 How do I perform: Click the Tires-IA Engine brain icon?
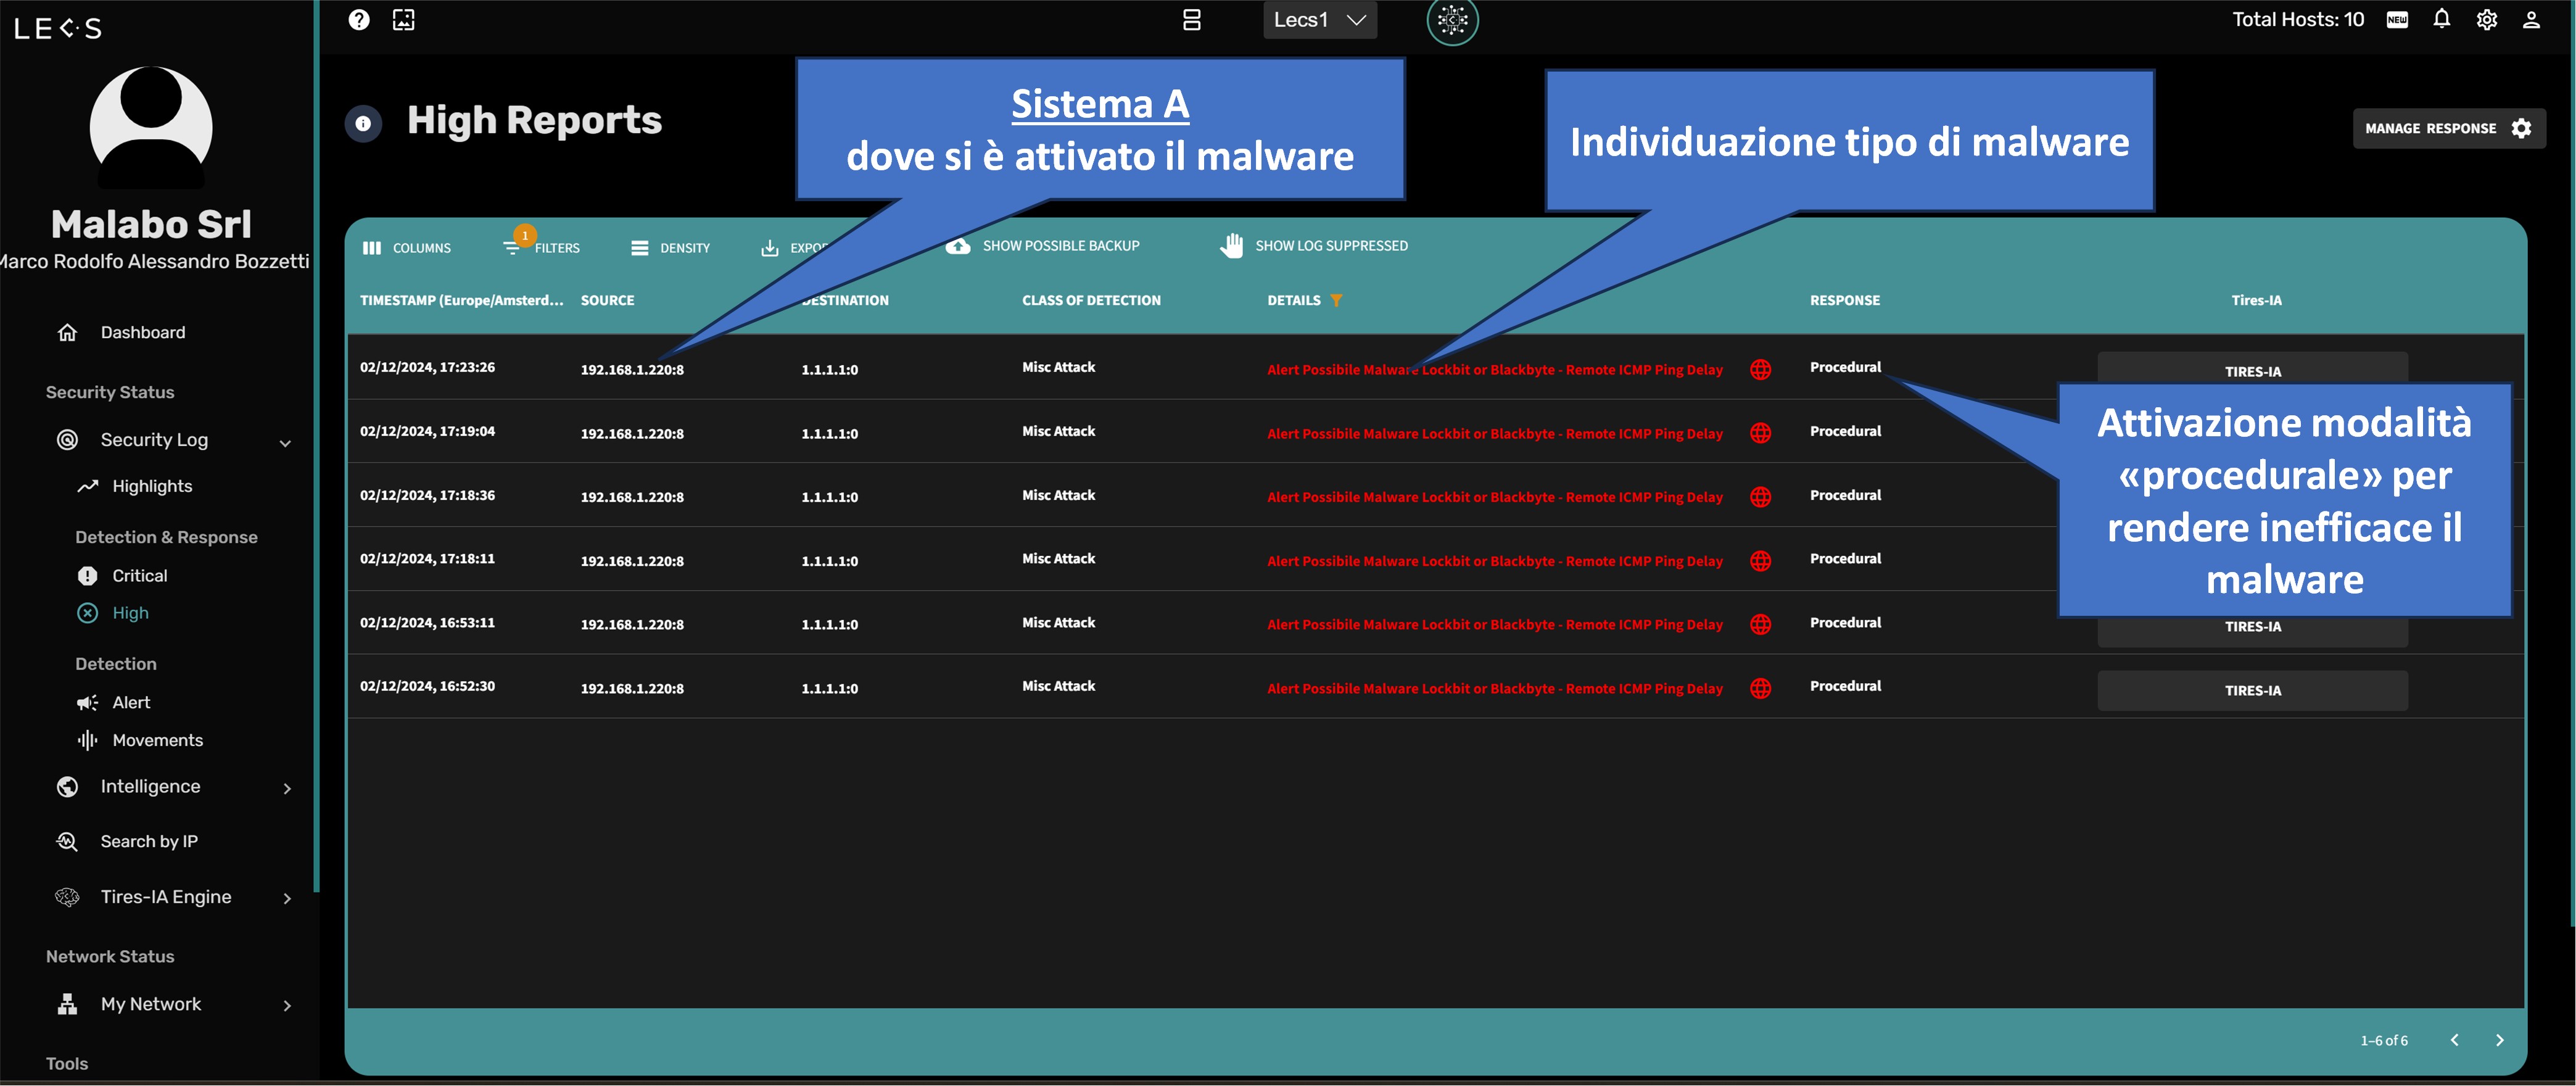coord(67,897)
